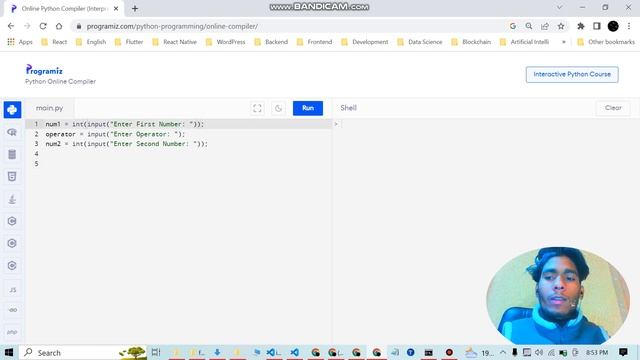Screen dimensions: 640x360
Task: Bookmark this page with the star icon
Action: coord(561,26)
